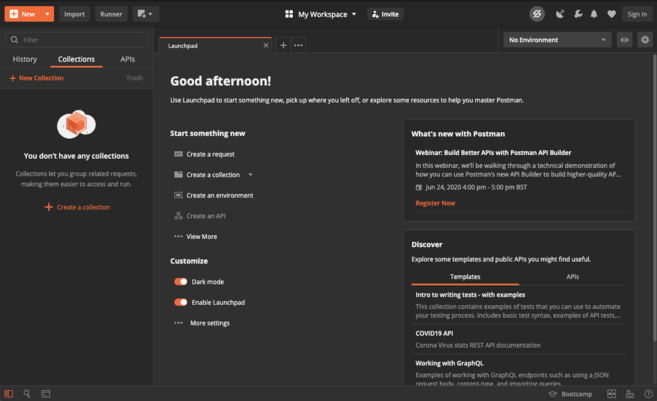Expand the New button dropdown arrow

click(x=47, y=14)
